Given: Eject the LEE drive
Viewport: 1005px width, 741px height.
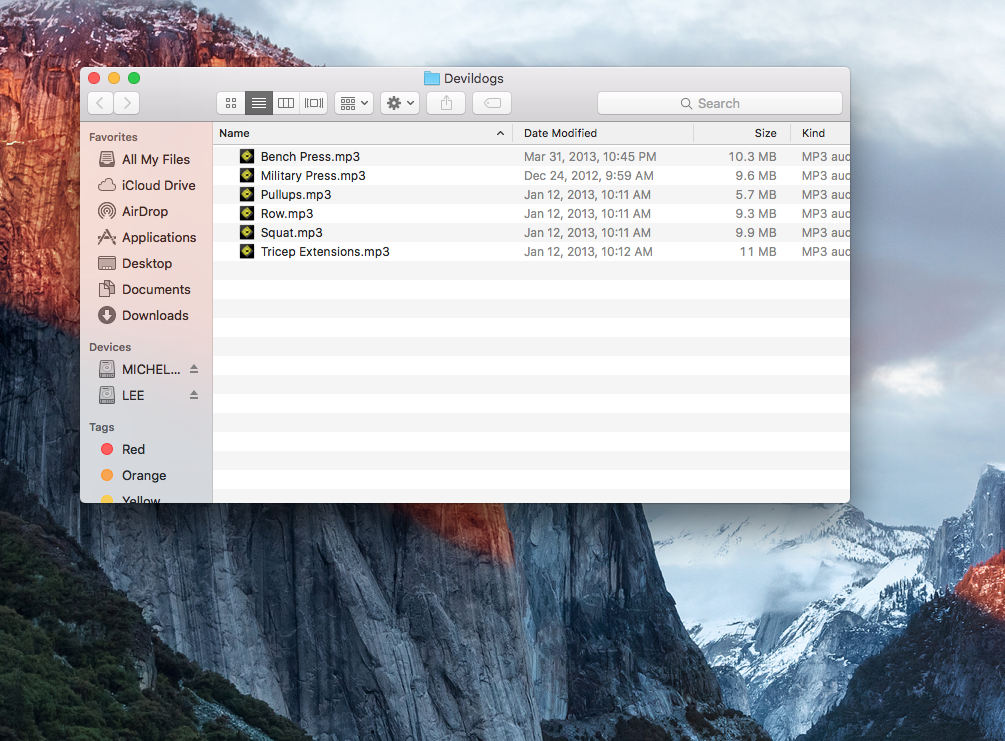Looking at the screenshot, I should pyautogui.click(x=194, y=395).
